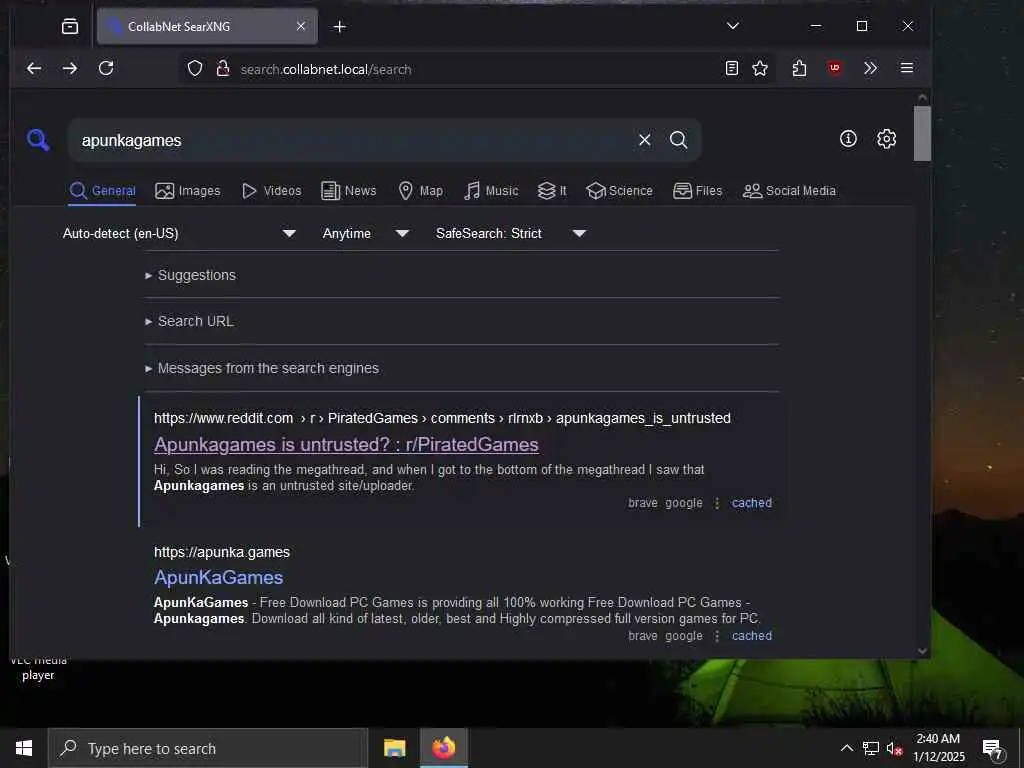
Task: Switch to the Files category tab
Action: pyautogui.click(x=697, y=191)
